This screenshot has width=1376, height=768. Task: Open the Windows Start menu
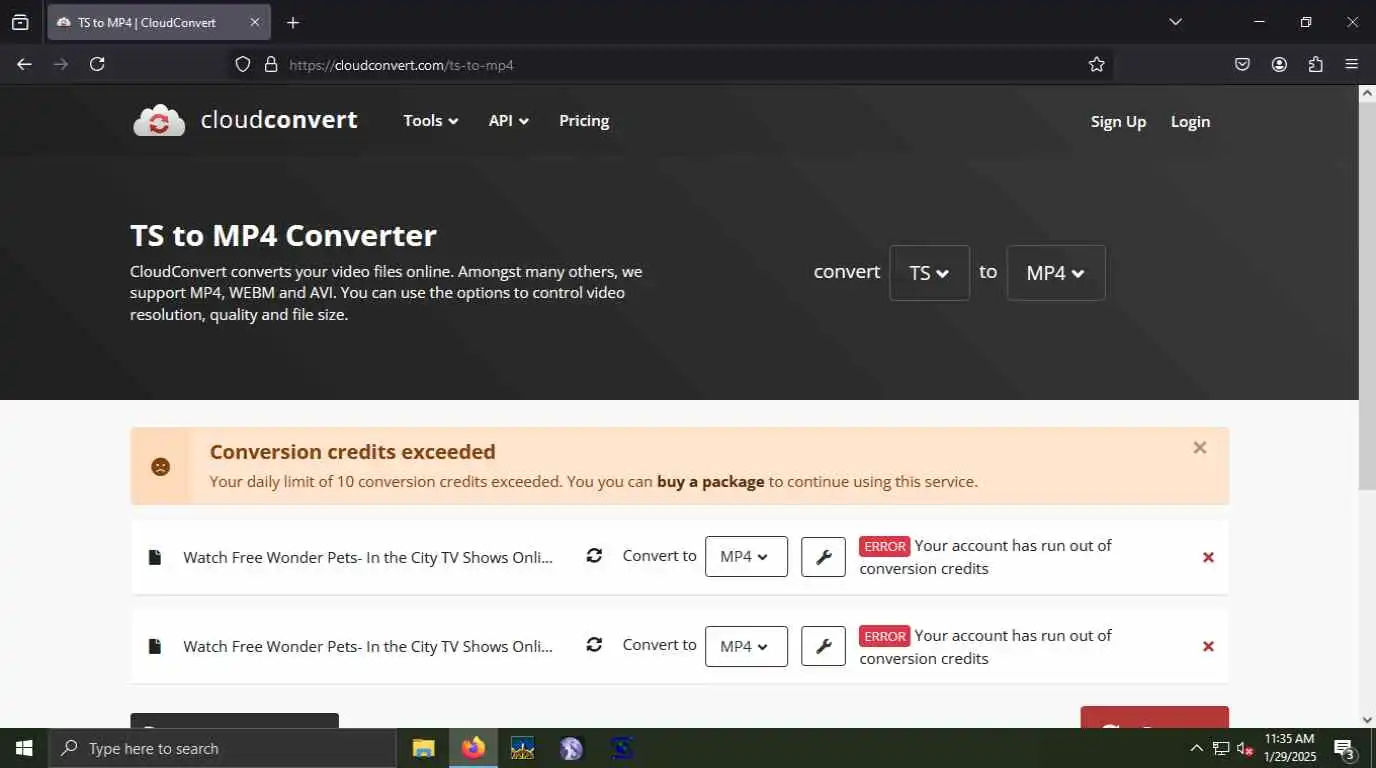(x=24, y=748)
